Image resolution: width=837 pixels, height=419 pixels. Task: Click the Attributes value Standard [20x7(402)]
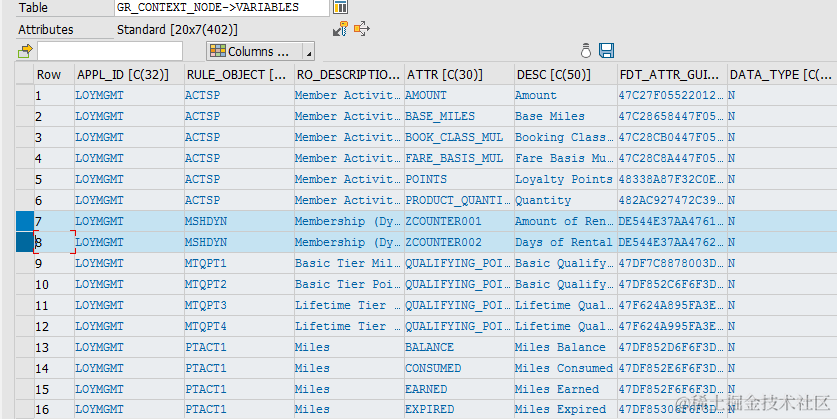177,29
